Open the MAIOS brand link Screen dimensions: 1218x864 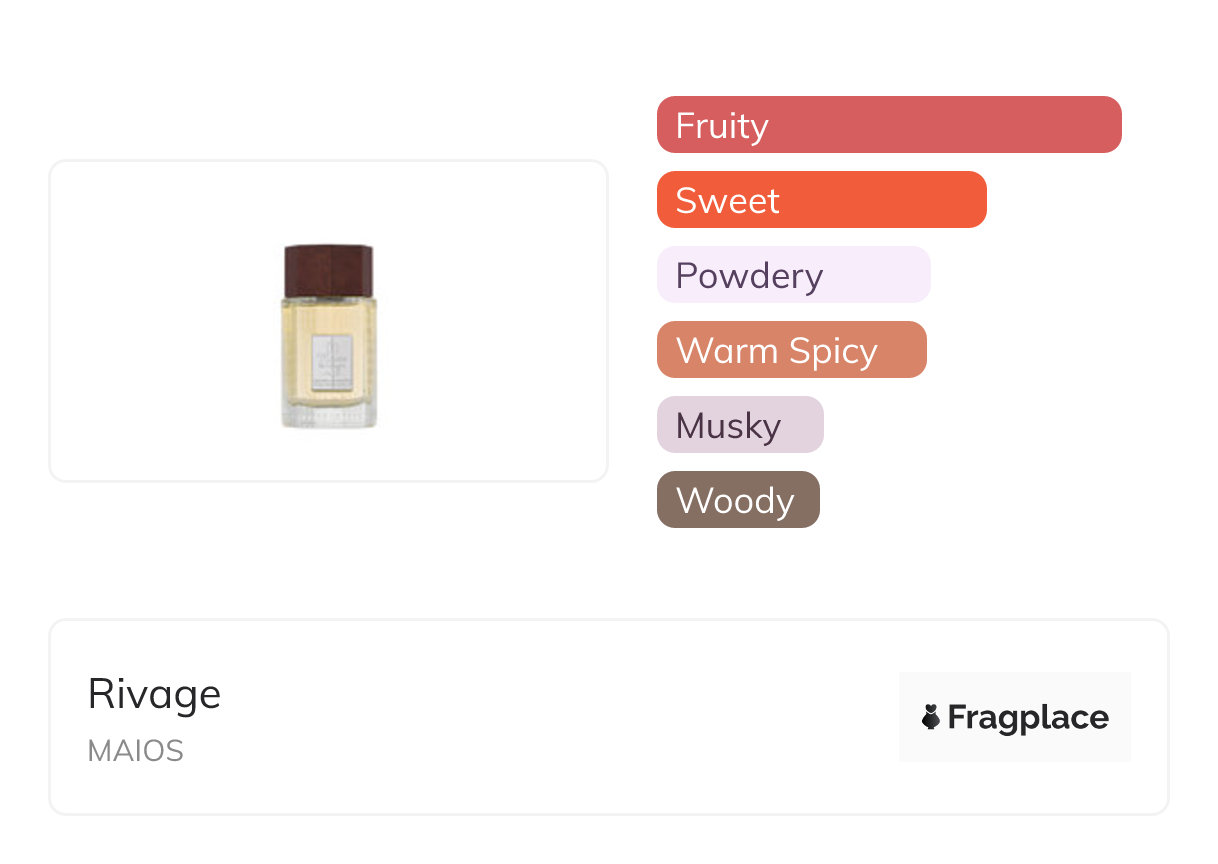(x=136, y=751)
